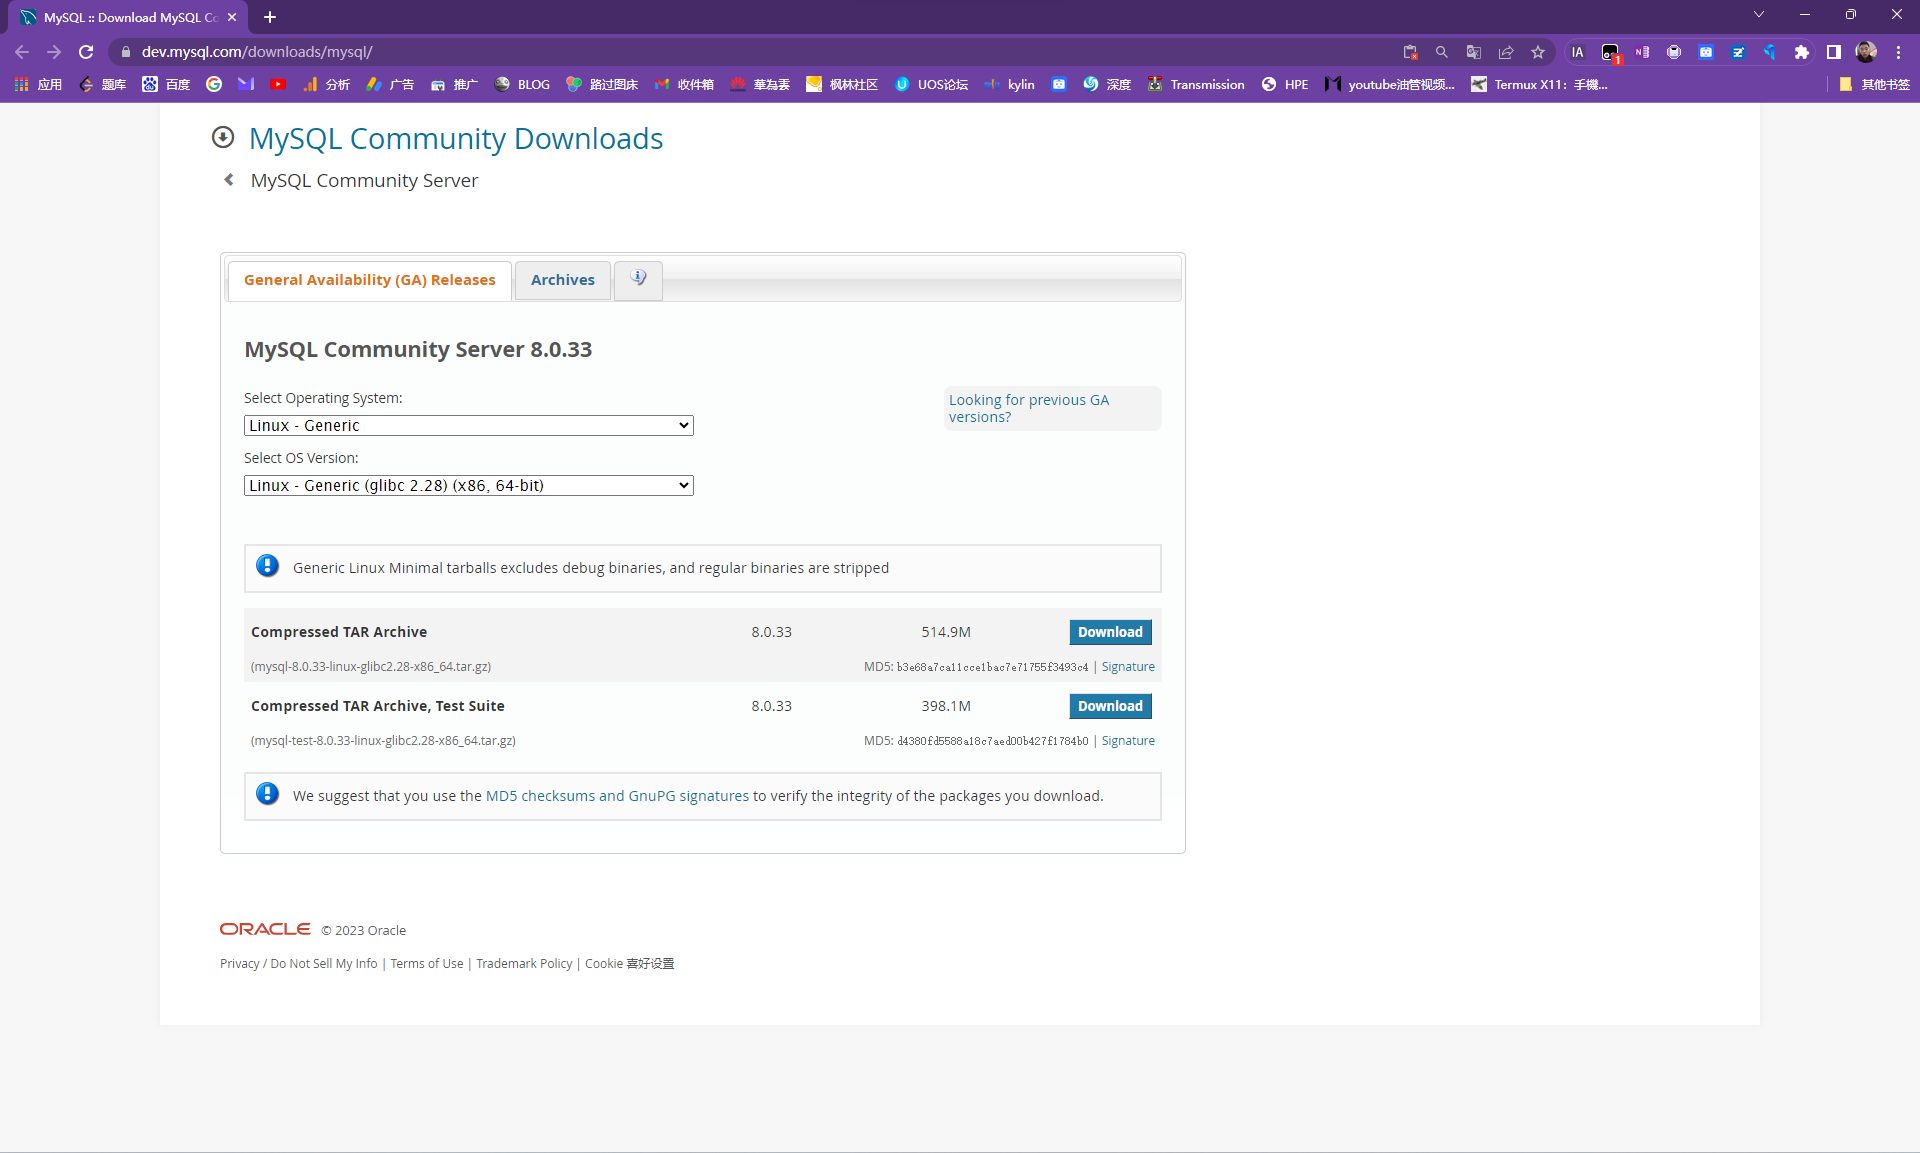Open the UOS论坛 bookmark
1920x1153 pixels.
coord(931,84)
